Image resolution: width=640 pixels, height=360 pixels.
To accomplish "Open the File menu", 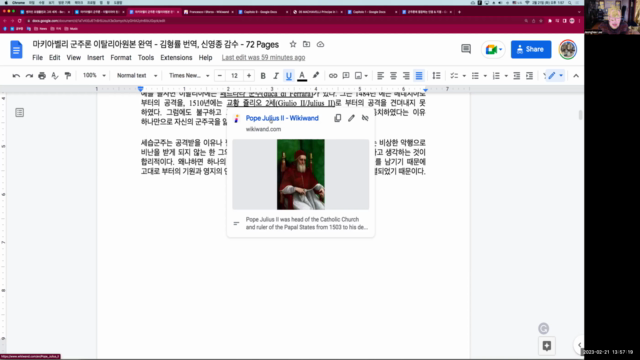I will [38, 58].
